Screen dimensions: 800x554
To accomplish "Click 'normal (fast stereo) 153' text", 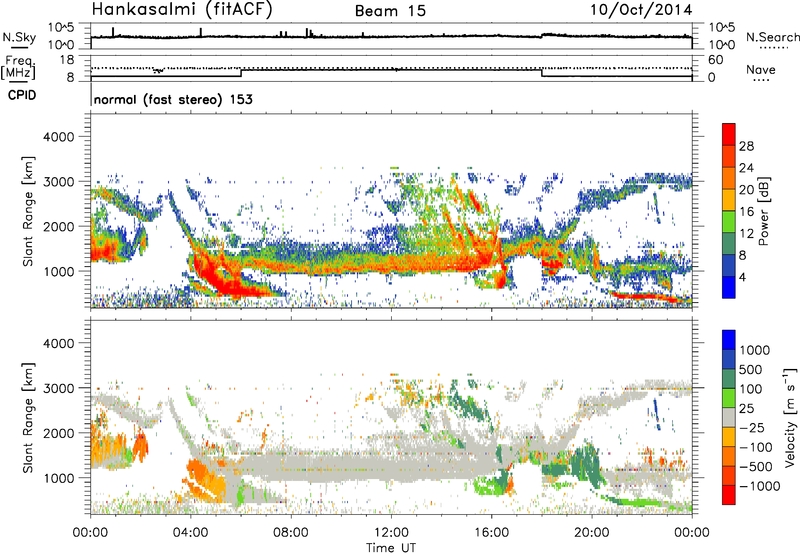I will 173,99.
